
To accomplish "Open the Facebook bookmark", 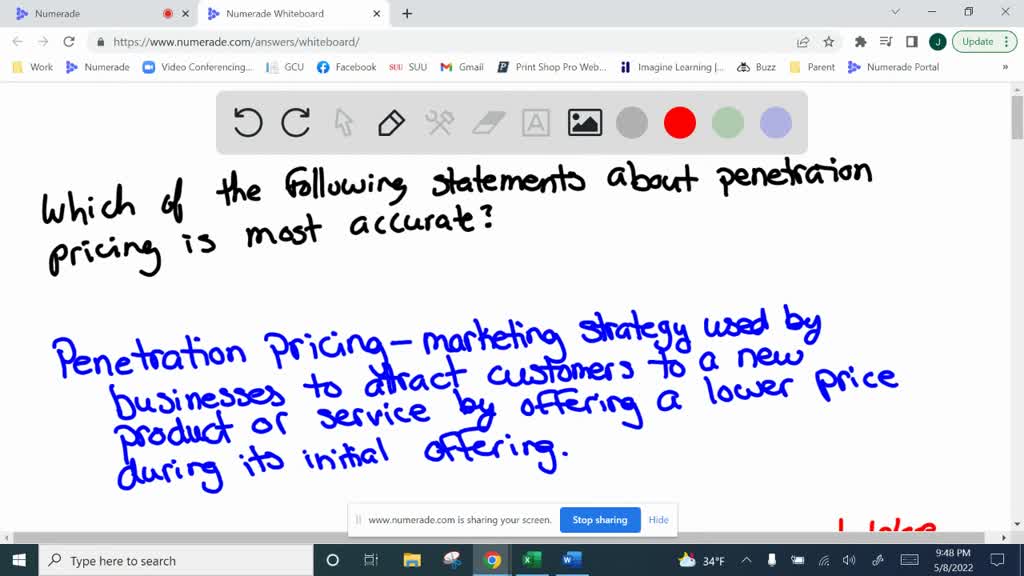I will [347, 67].
